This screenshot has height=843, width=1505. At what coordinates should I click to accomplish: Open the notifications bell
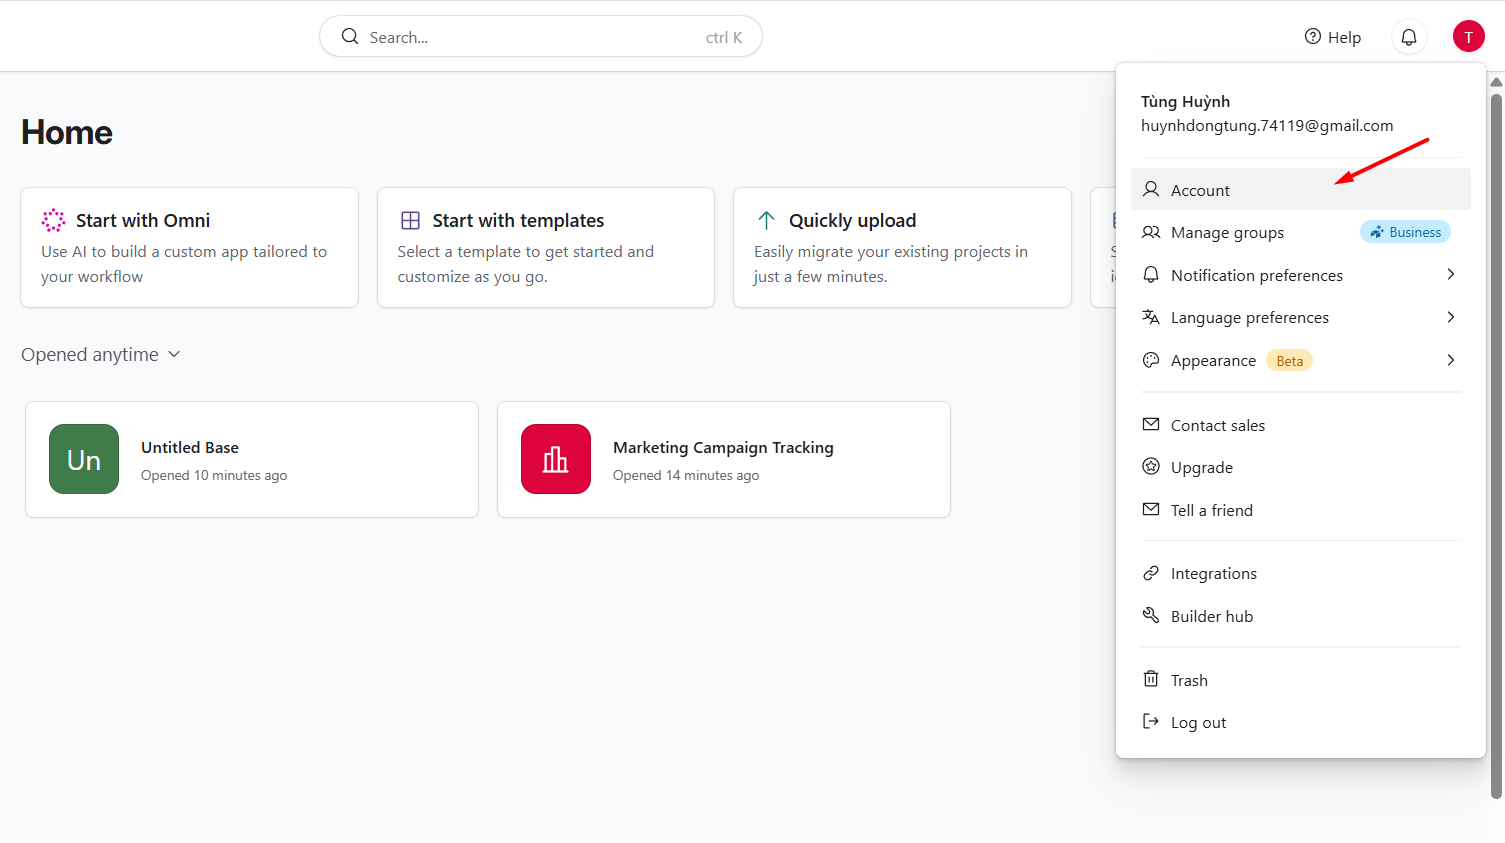[1409, 36]
